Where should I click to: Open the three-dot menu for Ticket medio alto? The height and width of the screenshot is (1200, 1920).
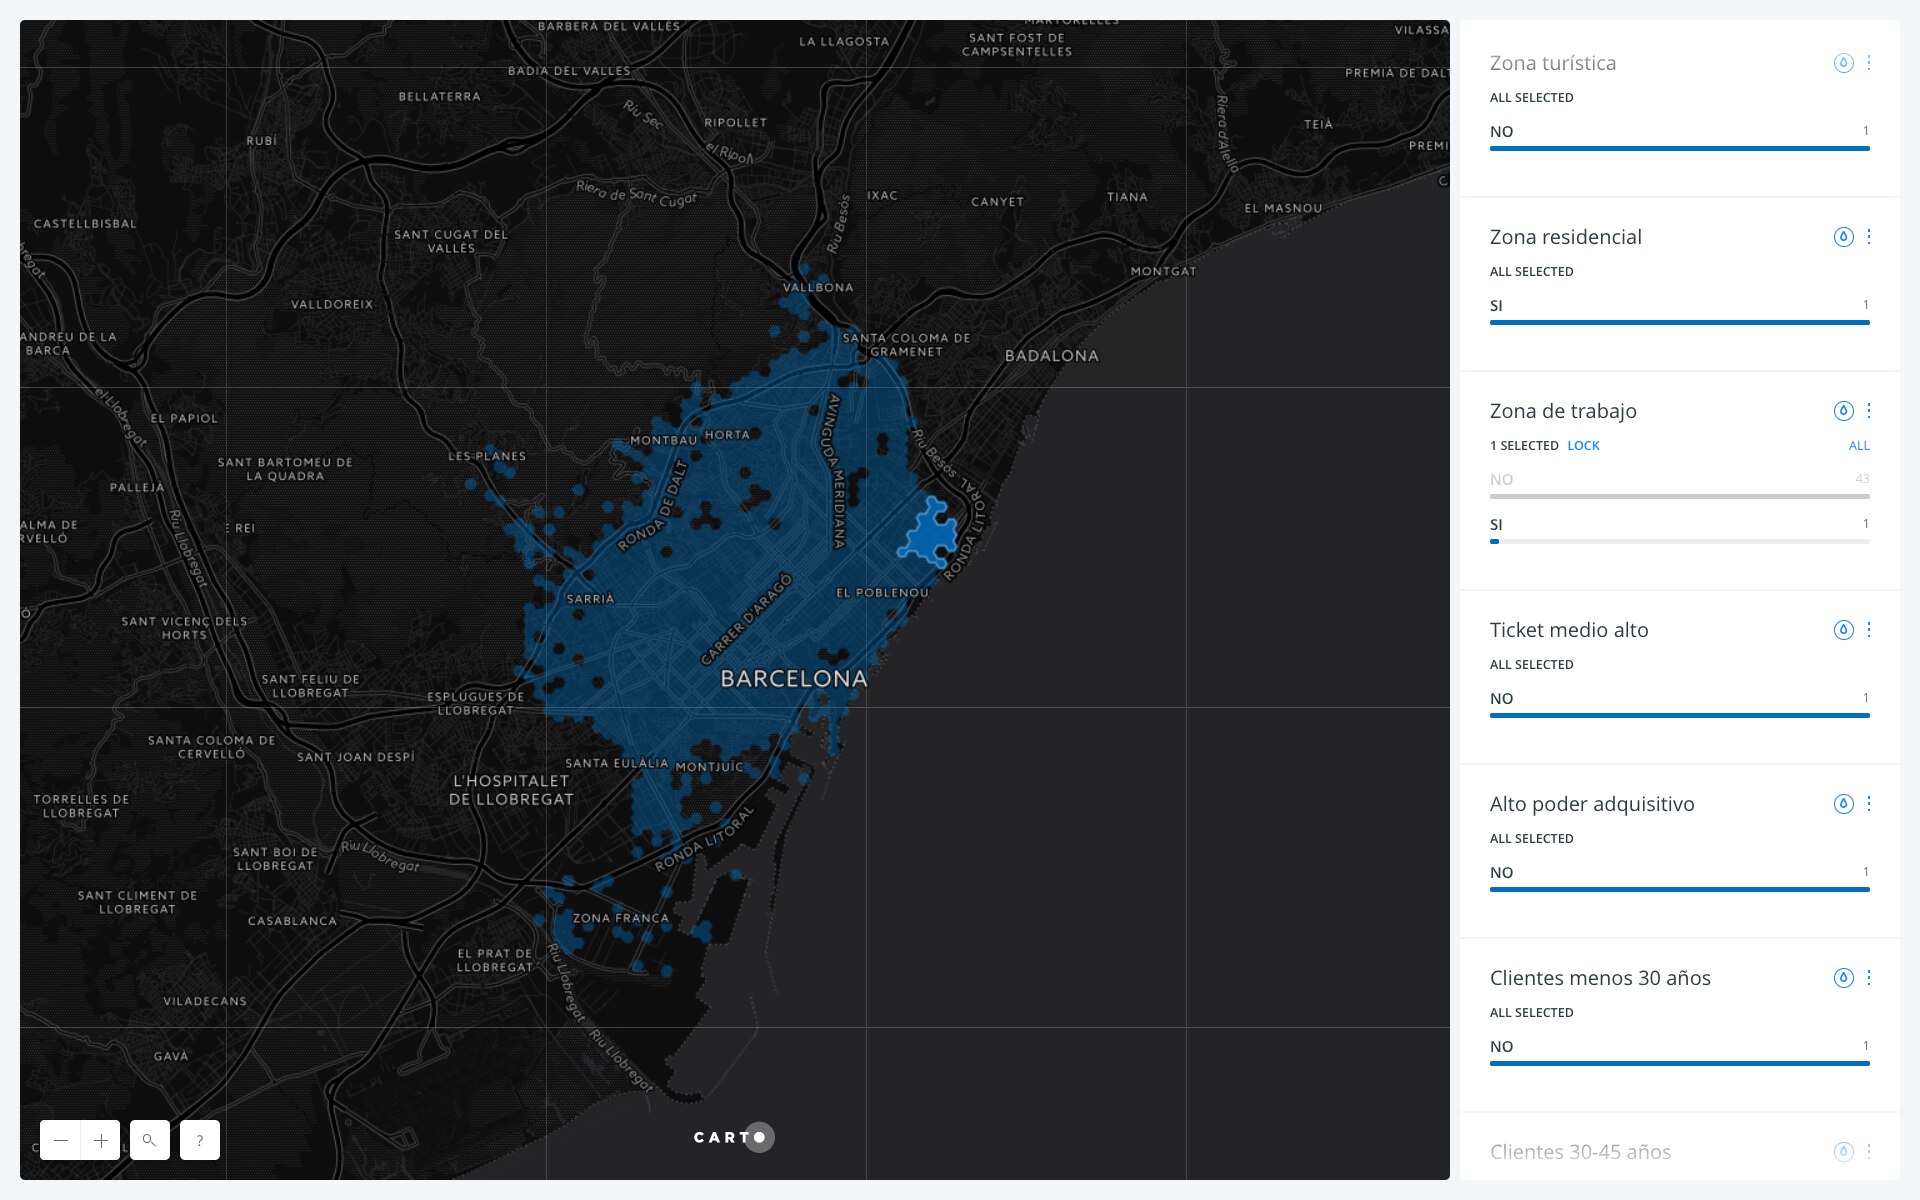pos(1869,630)
